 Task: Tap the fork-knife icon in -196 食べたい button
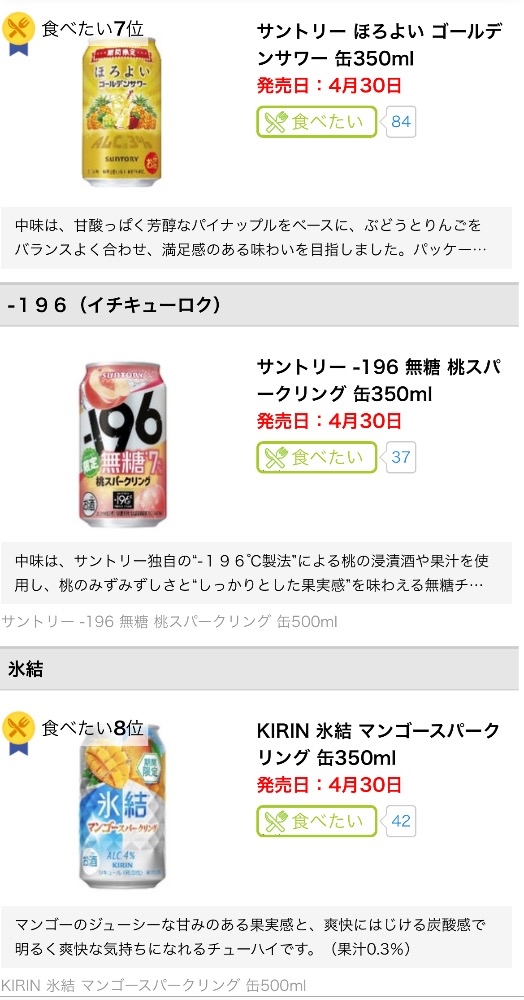click(277, 457)
